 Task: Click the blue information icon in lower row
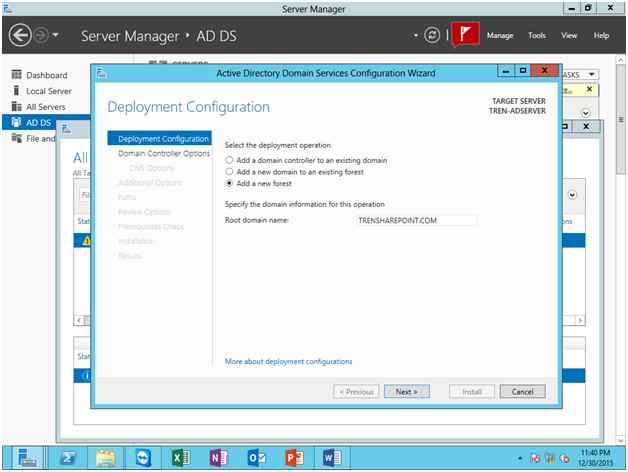click(86, 376)
